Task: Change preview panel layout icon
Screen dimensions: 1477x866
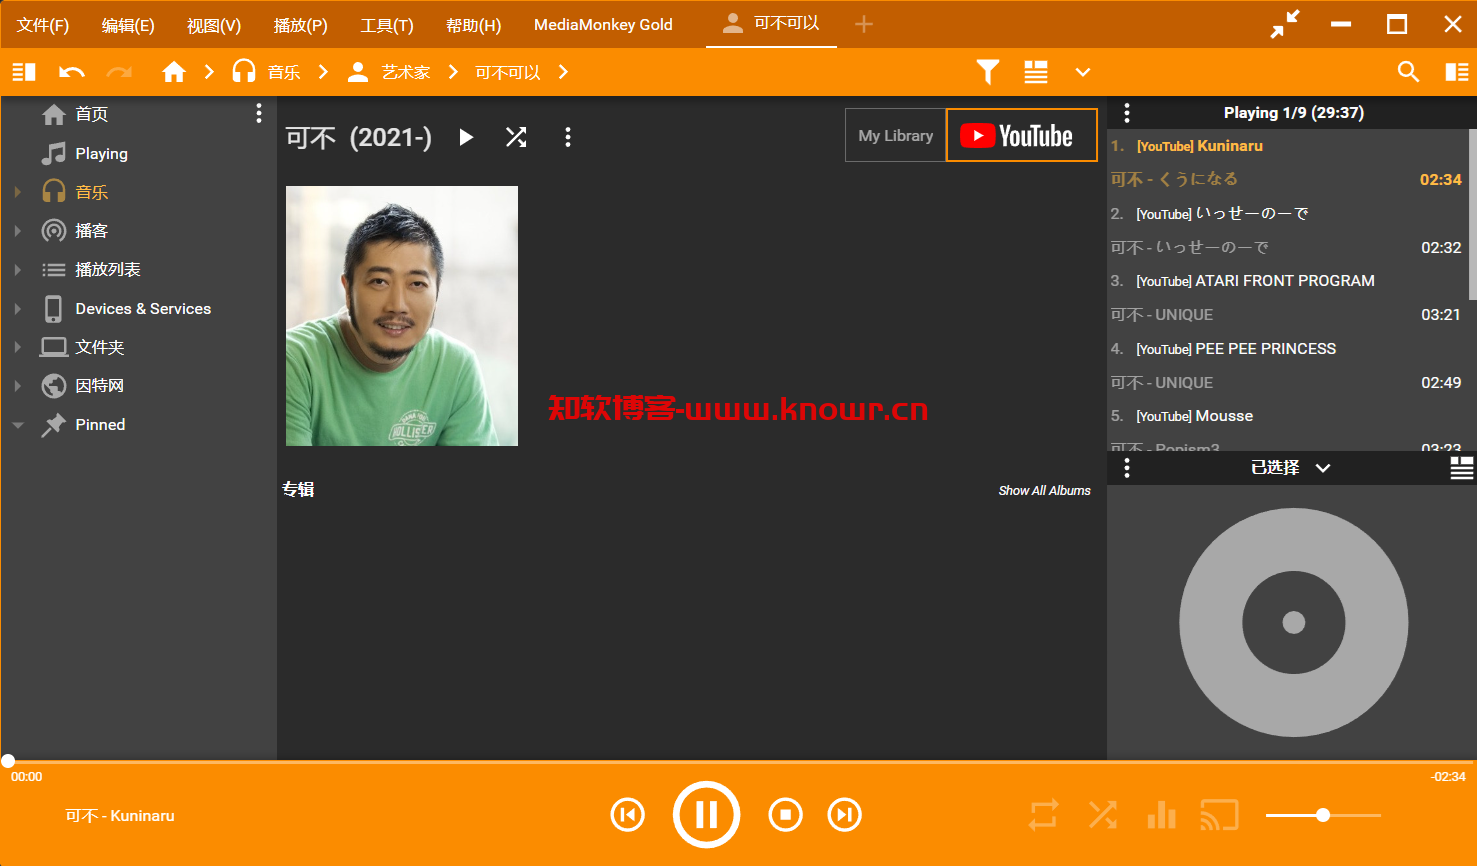Action: click(x=1462, y=468)
